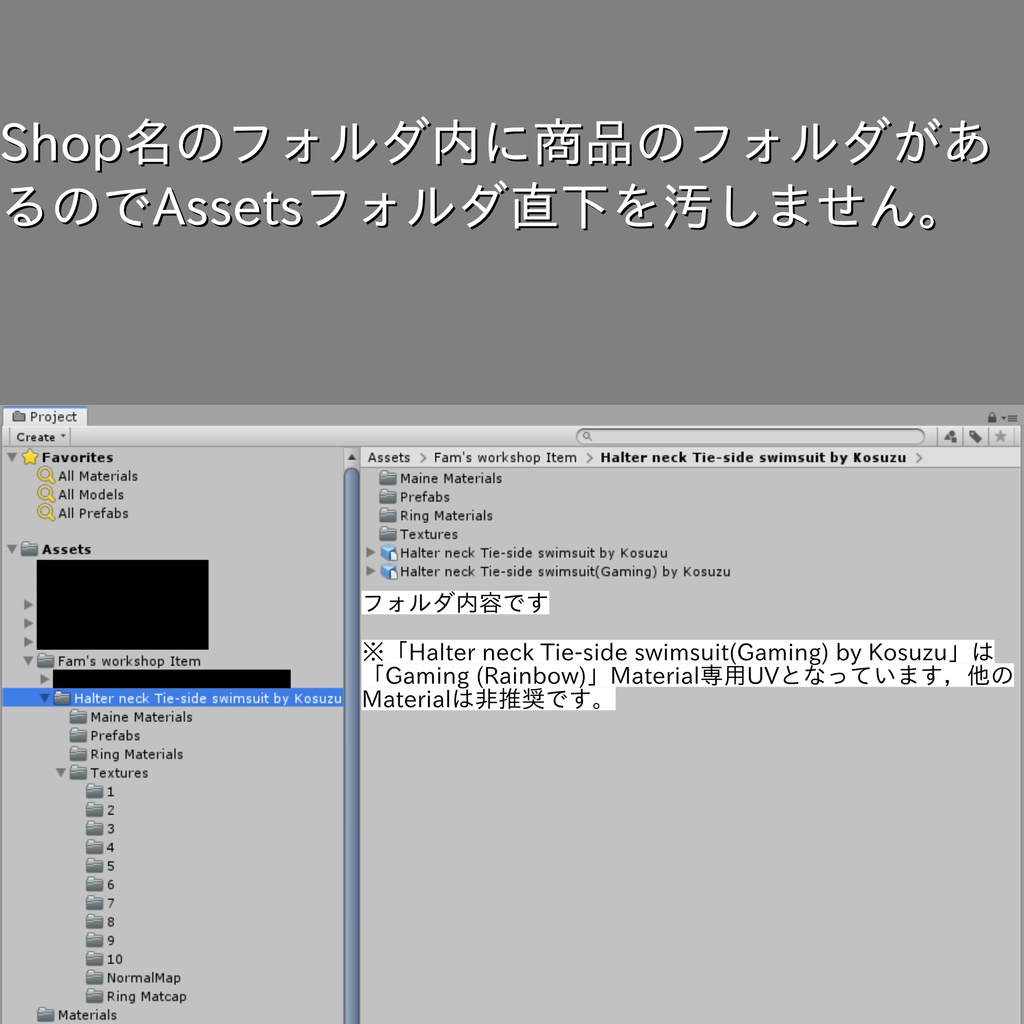1024x1024 pixels.
Task: Expand the Halter neck Tie-side swimsuit prefab
Action: click(370, 552)
